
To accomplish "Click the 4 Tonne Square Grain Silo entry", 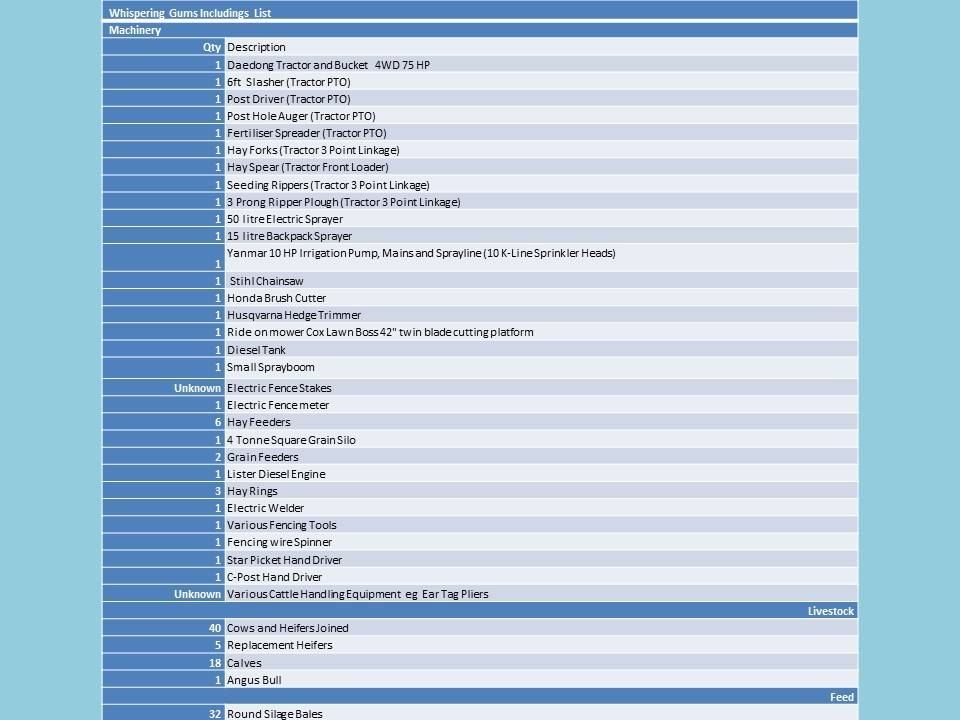I will click(291, 440).
